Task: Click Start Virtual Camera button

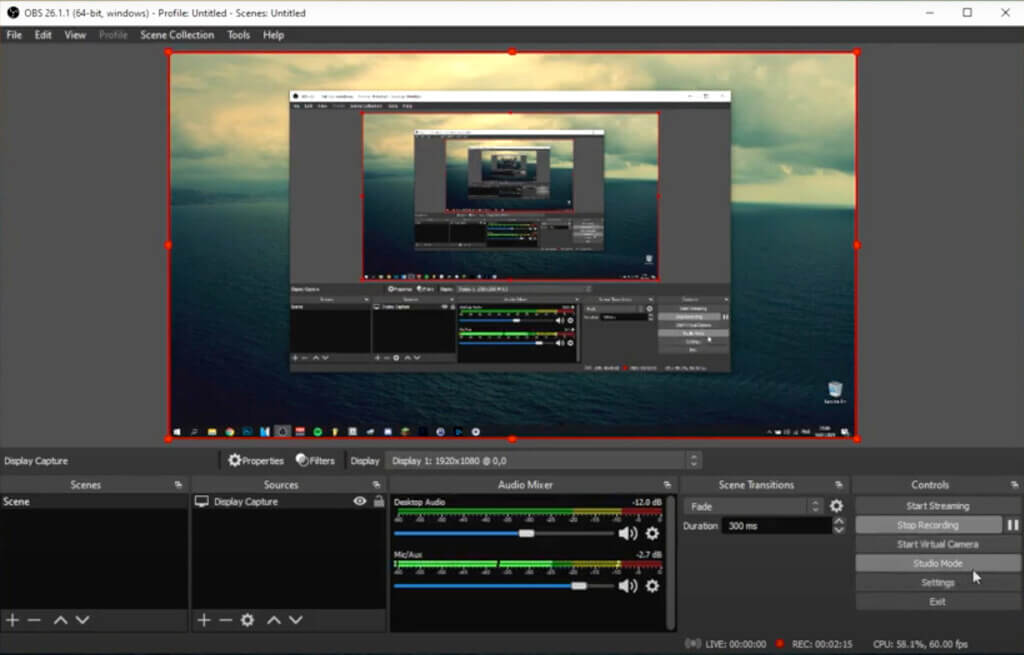Action: click(938, 544)
